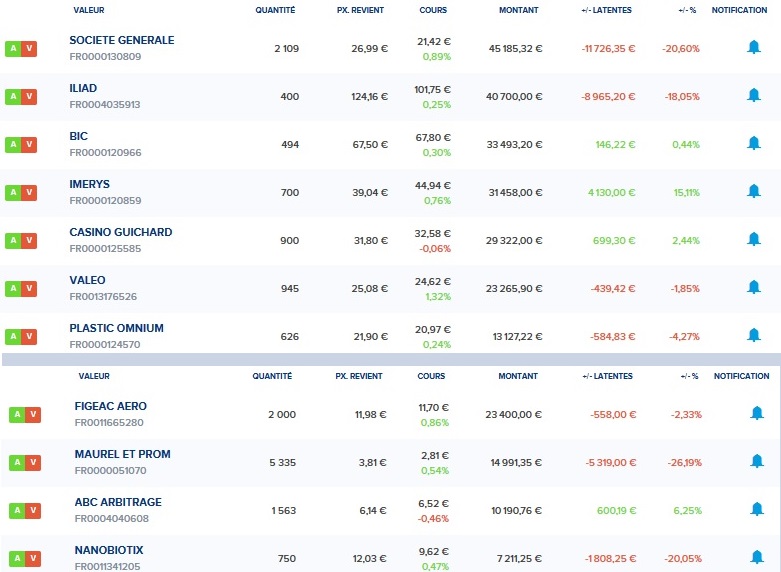Click red V sell button for ABC ARBITRAGE
This screenshot has width=781, height=572.
[x=33, y=510]
